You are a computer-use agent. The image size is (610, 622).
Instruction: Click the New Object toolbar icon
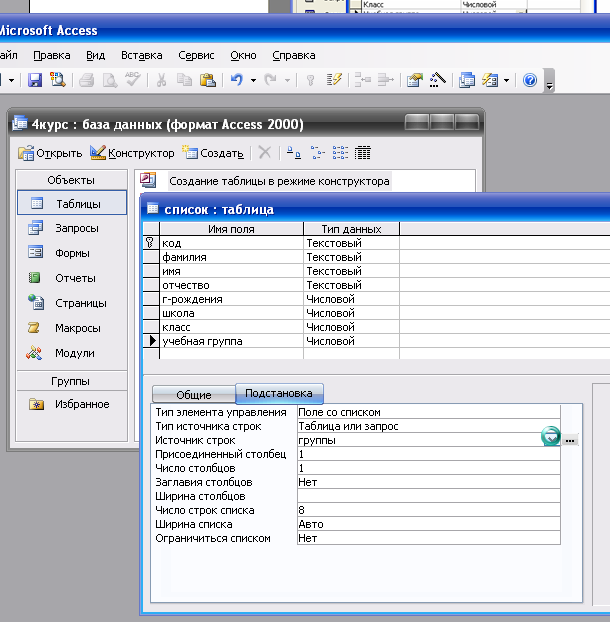490,80
